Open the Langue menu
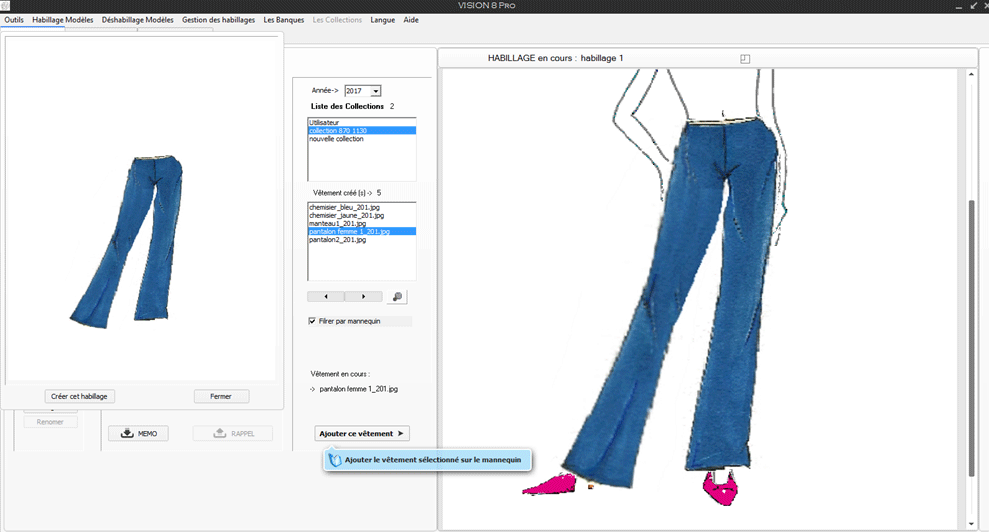Screen dimensions: 989x532 382,20
